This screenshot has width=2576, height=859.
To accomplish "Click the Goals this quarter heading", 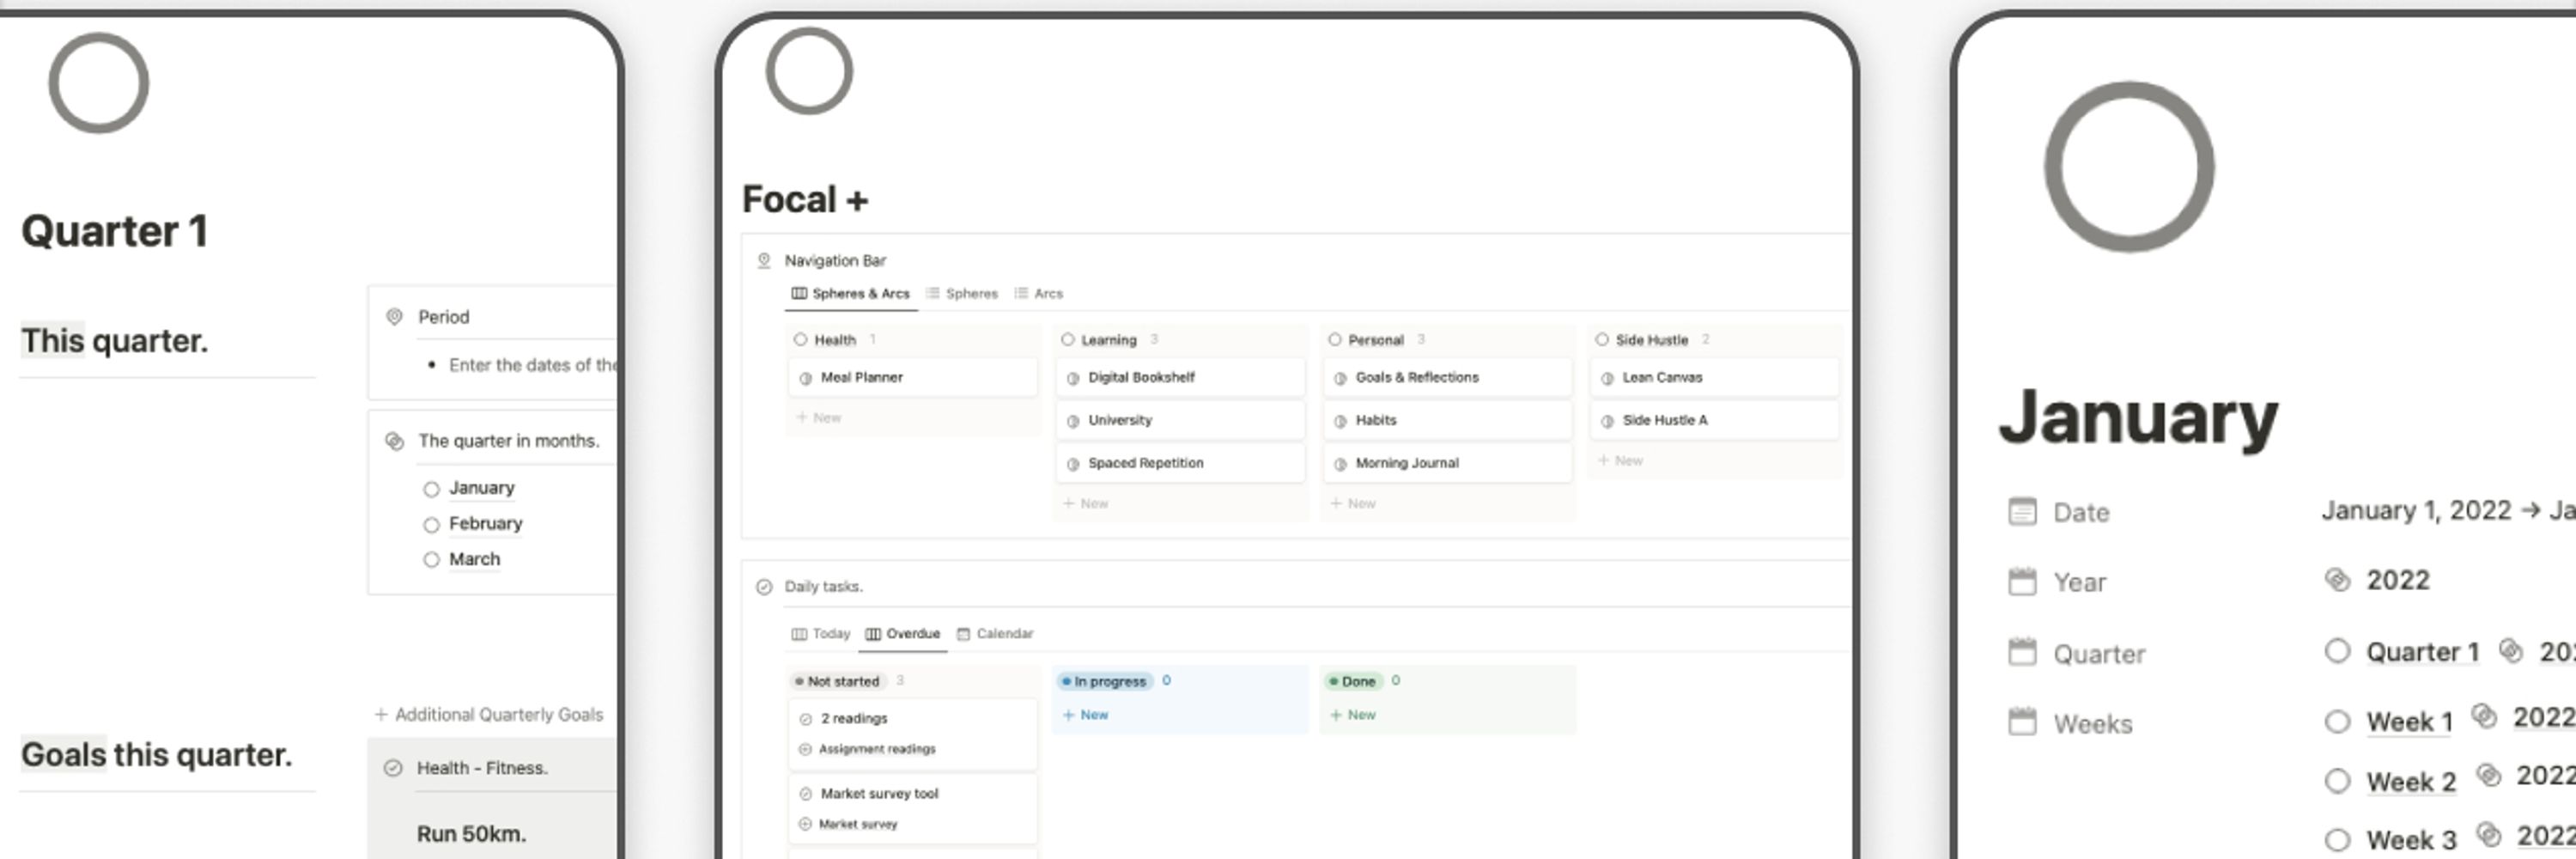I will pyautogui.click(x=156, y=755).
